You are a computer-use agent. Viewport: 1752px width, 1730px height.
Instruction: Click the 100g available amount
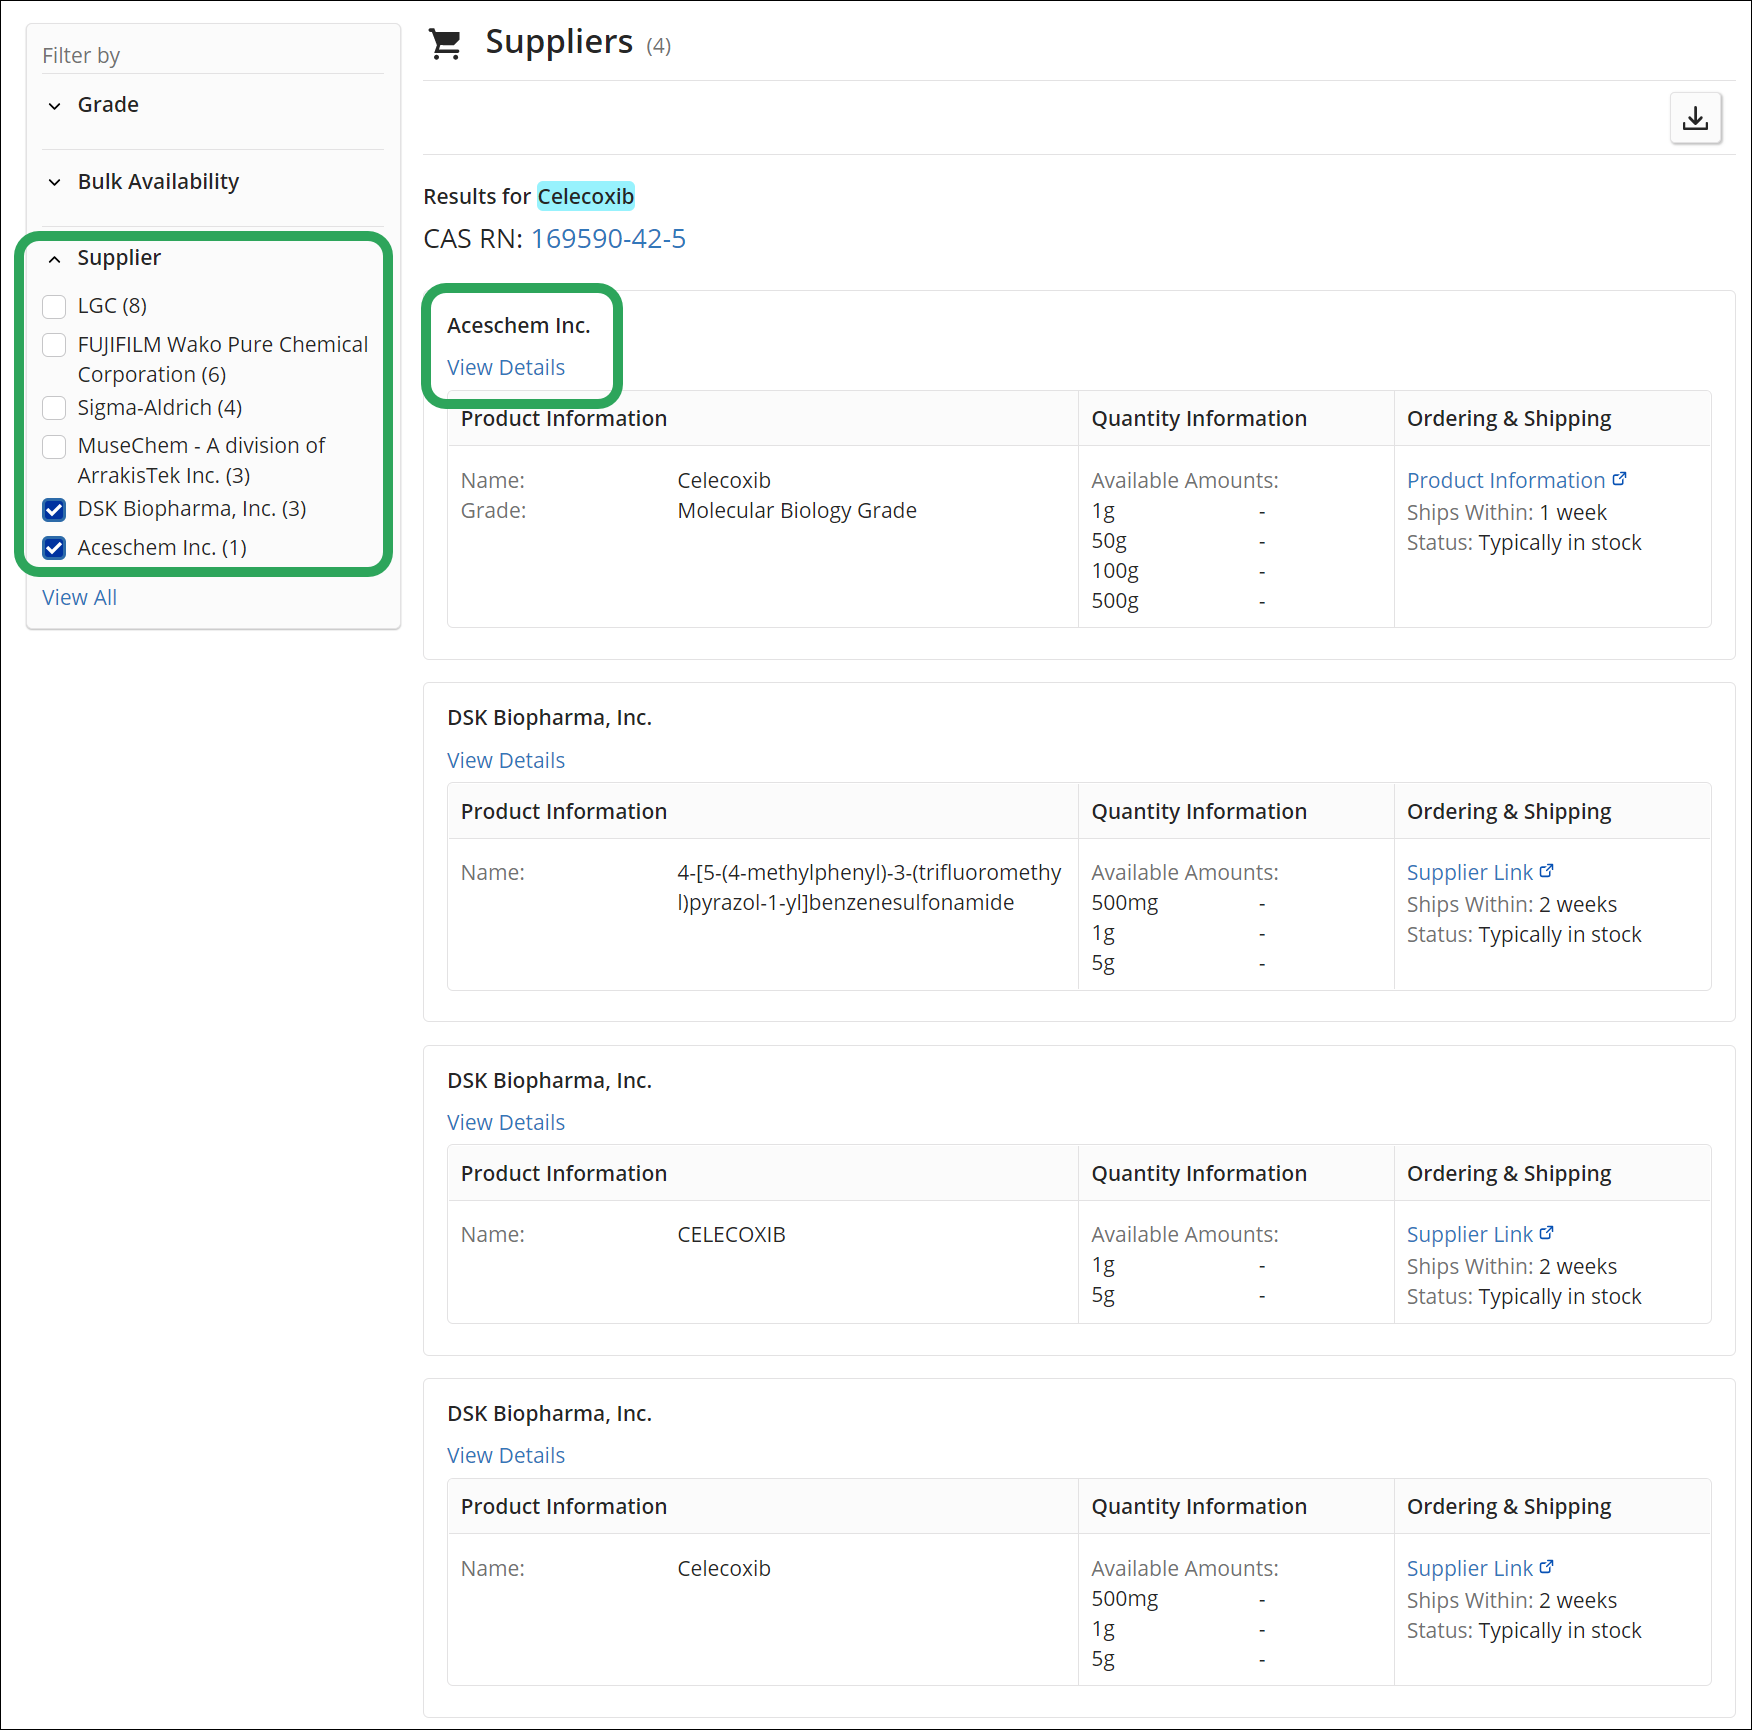tap(1115, 570)
